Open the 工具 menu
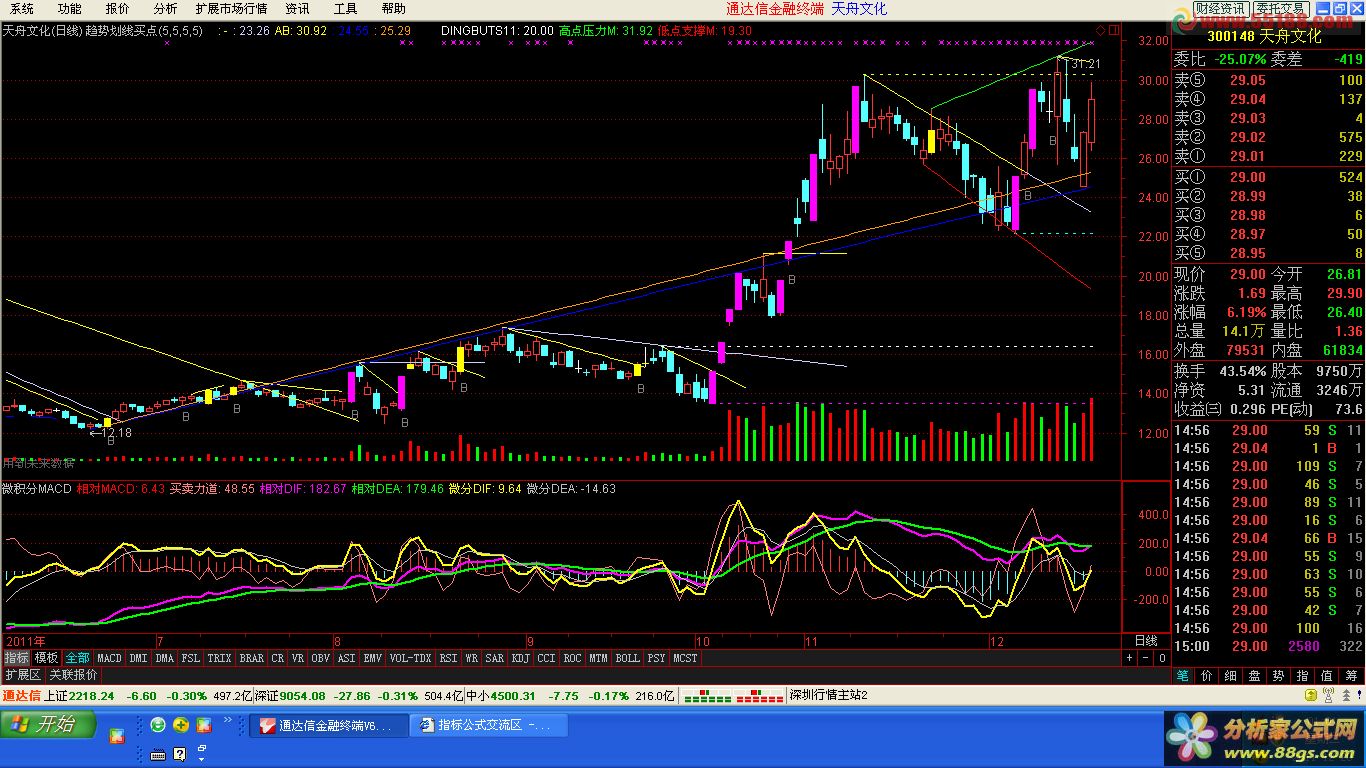 pyautogui.click(x=345, y=9)
